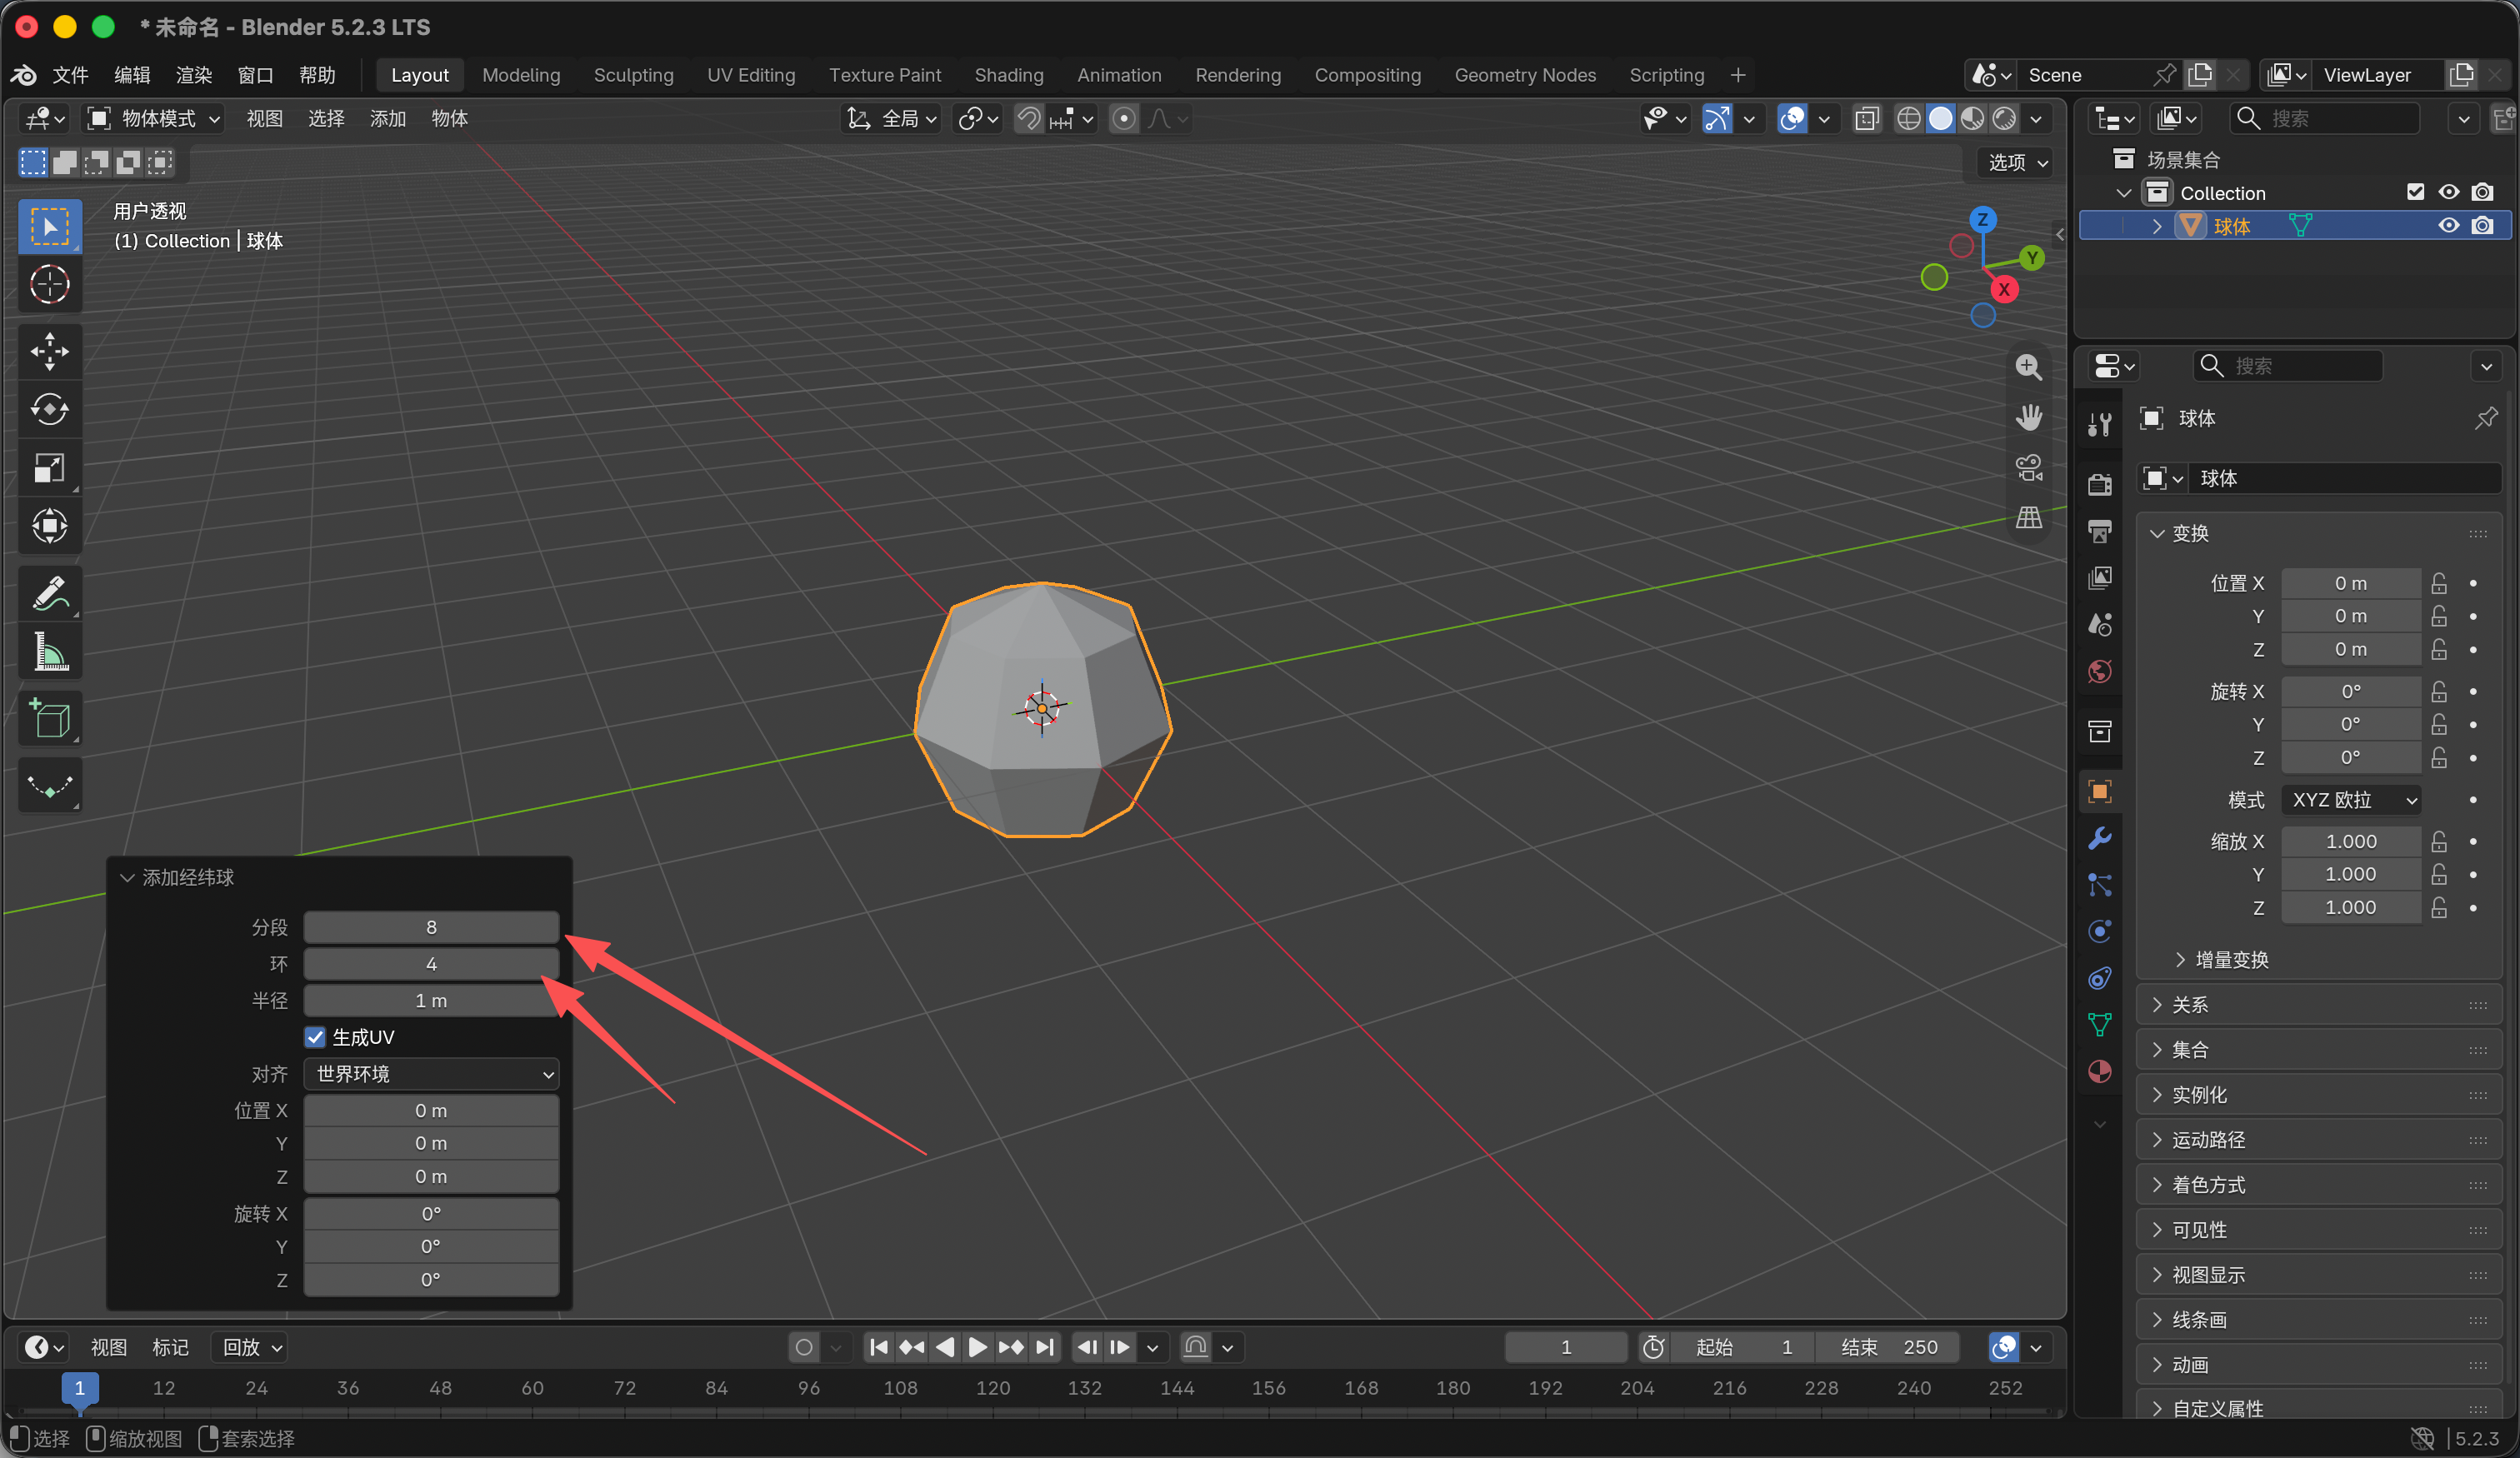Click the current frame marker on timeline
Screen dimensions: 2520x1458
(x=80, y=1388)
